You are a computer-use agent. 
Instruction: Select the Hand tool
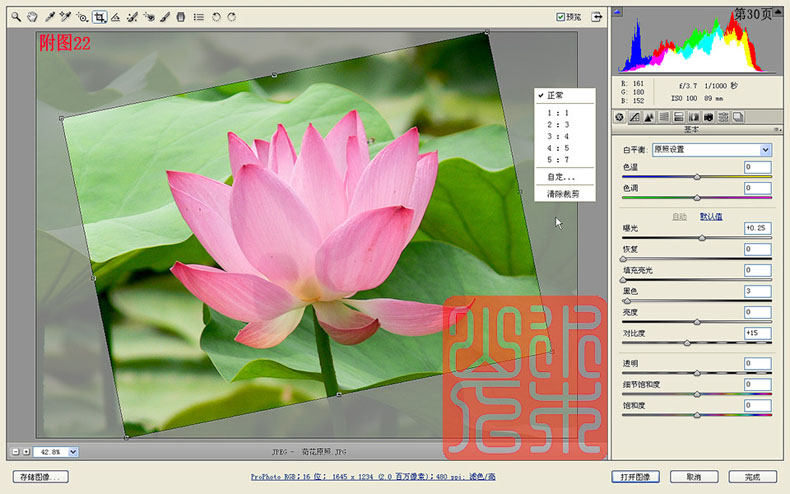pos(32,17)
